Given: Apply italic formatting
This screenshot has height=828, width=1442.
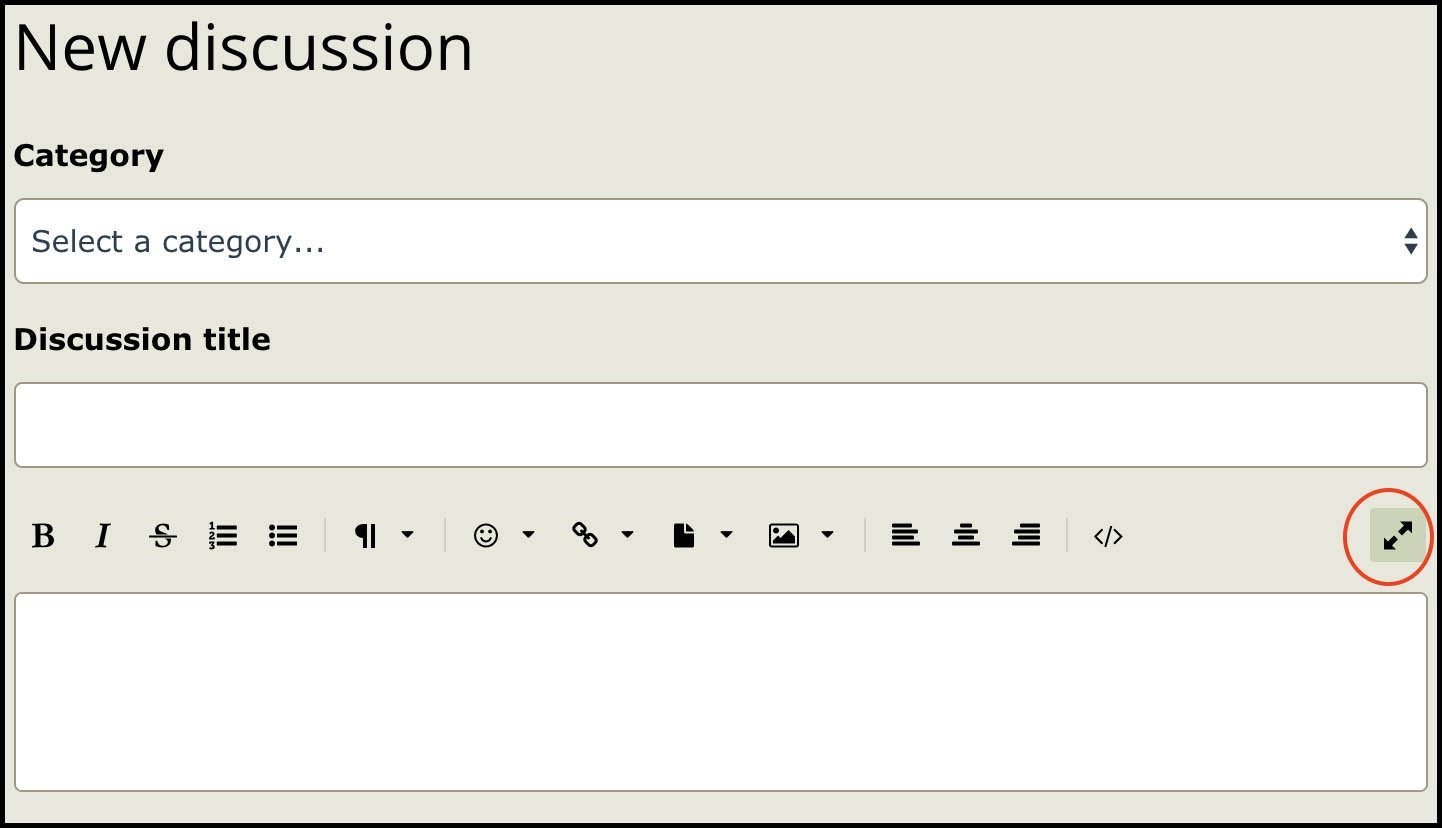Looking at the screenshot, I should [102, 536].
